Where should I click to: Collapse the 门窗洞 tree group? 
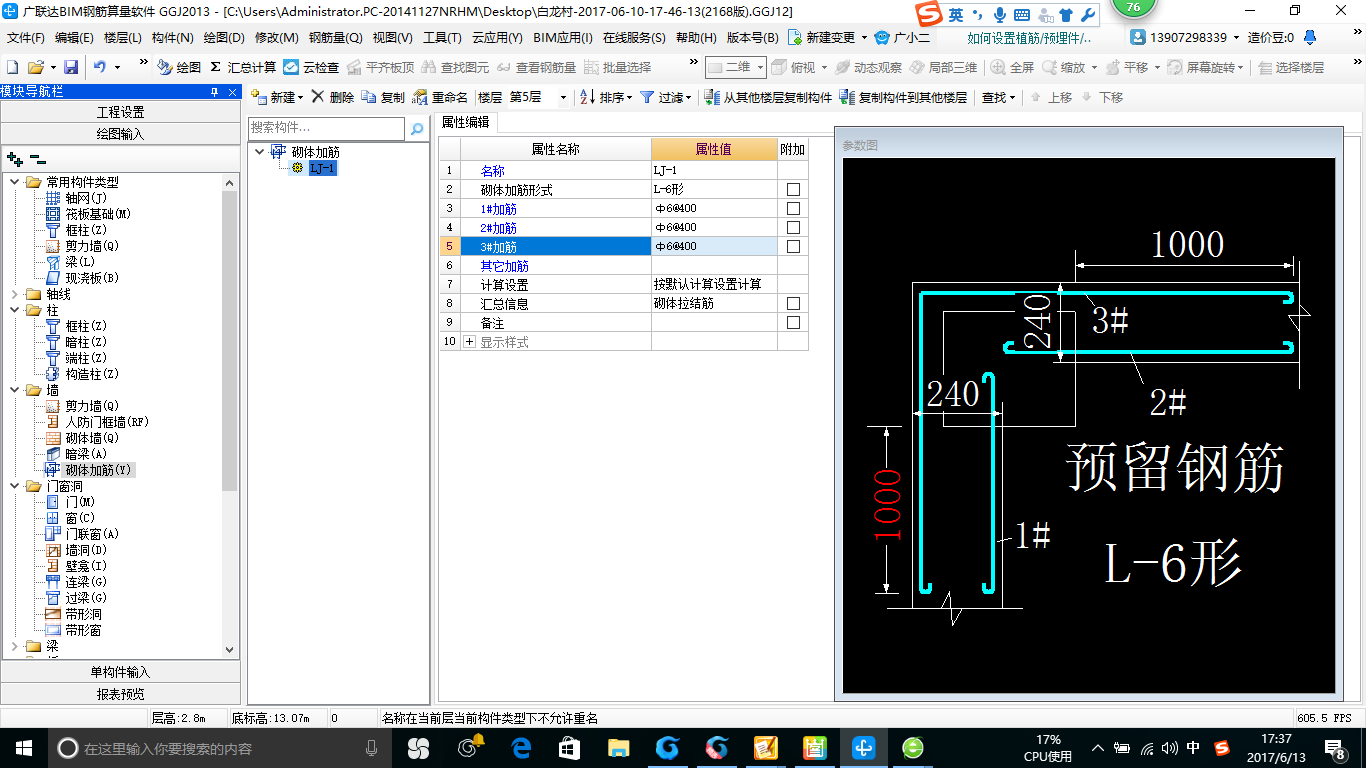[15, 486]
